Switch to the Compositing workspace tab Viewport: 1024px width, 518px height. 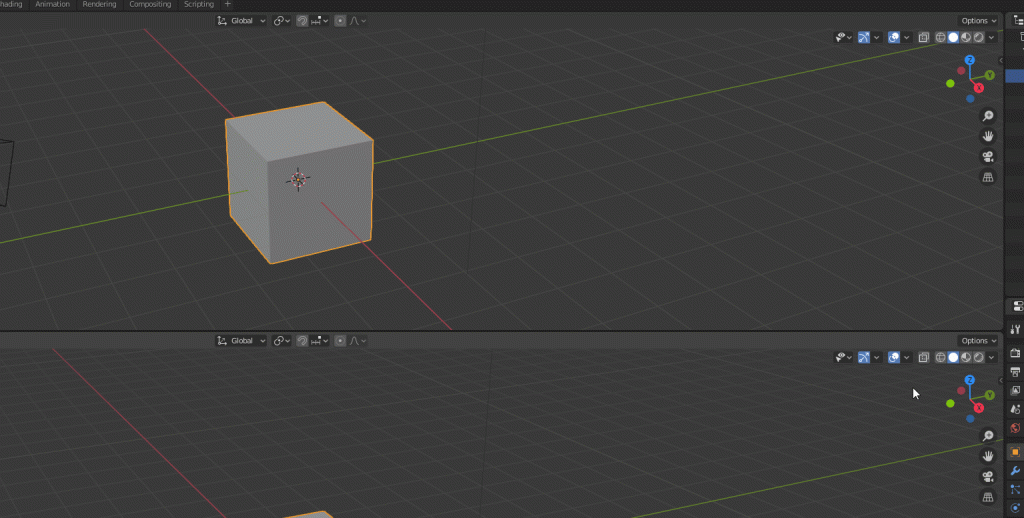151,4
